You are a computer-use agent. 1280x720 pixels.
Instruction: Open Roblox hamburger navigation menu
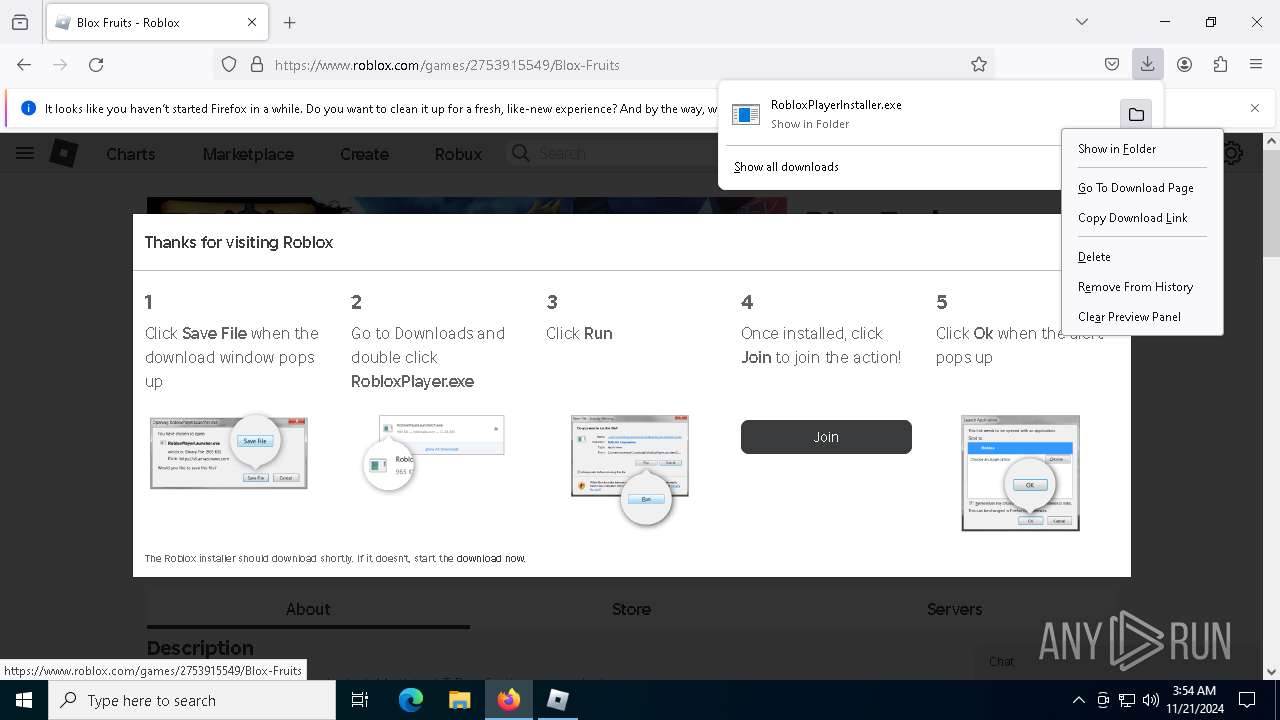pyautogui.click(x=25, y=153)
